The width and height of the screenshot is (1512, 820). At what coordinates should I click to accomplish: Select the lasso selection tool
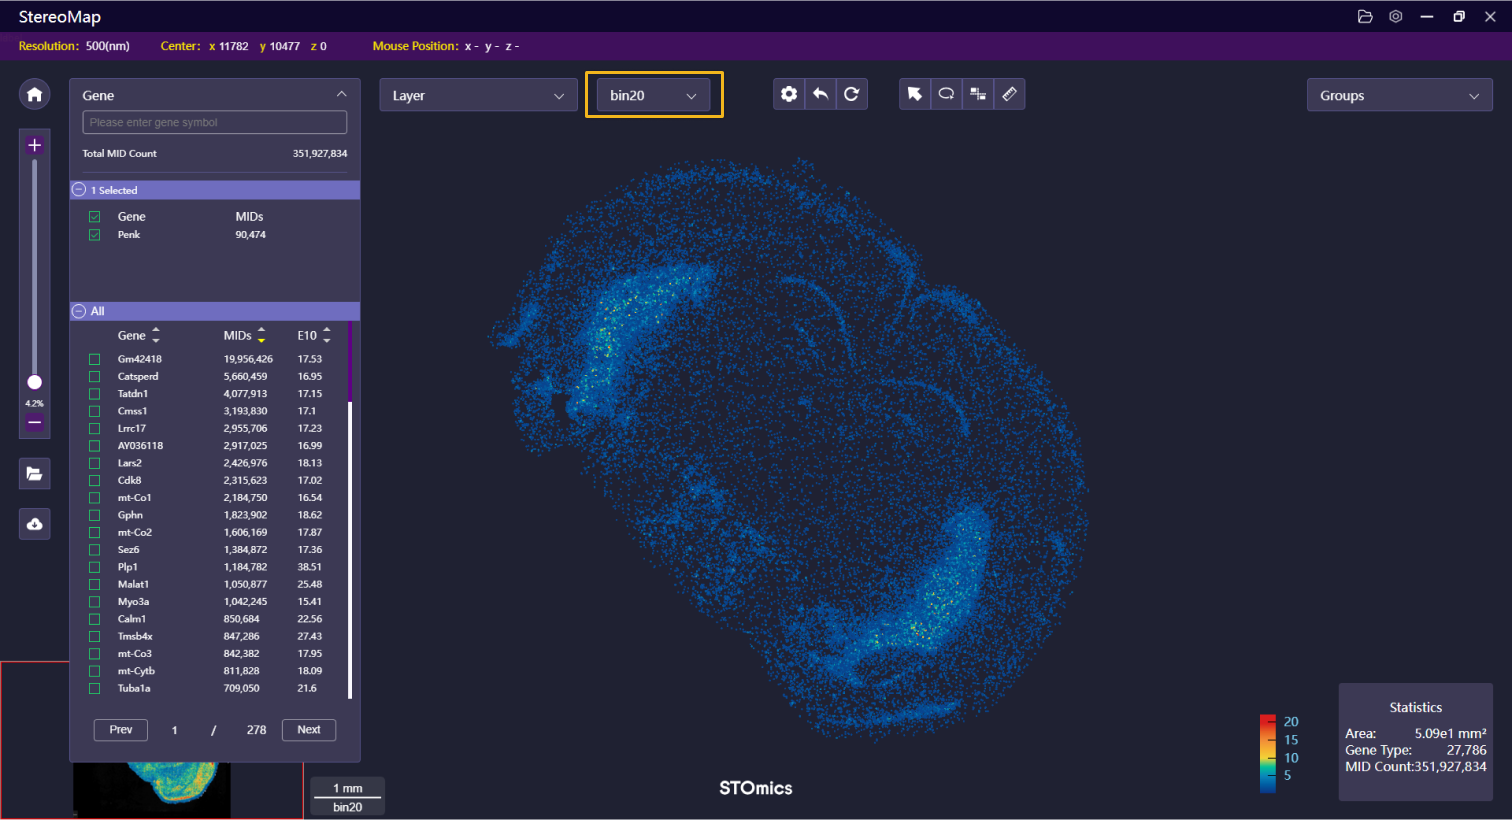point(946,94)
